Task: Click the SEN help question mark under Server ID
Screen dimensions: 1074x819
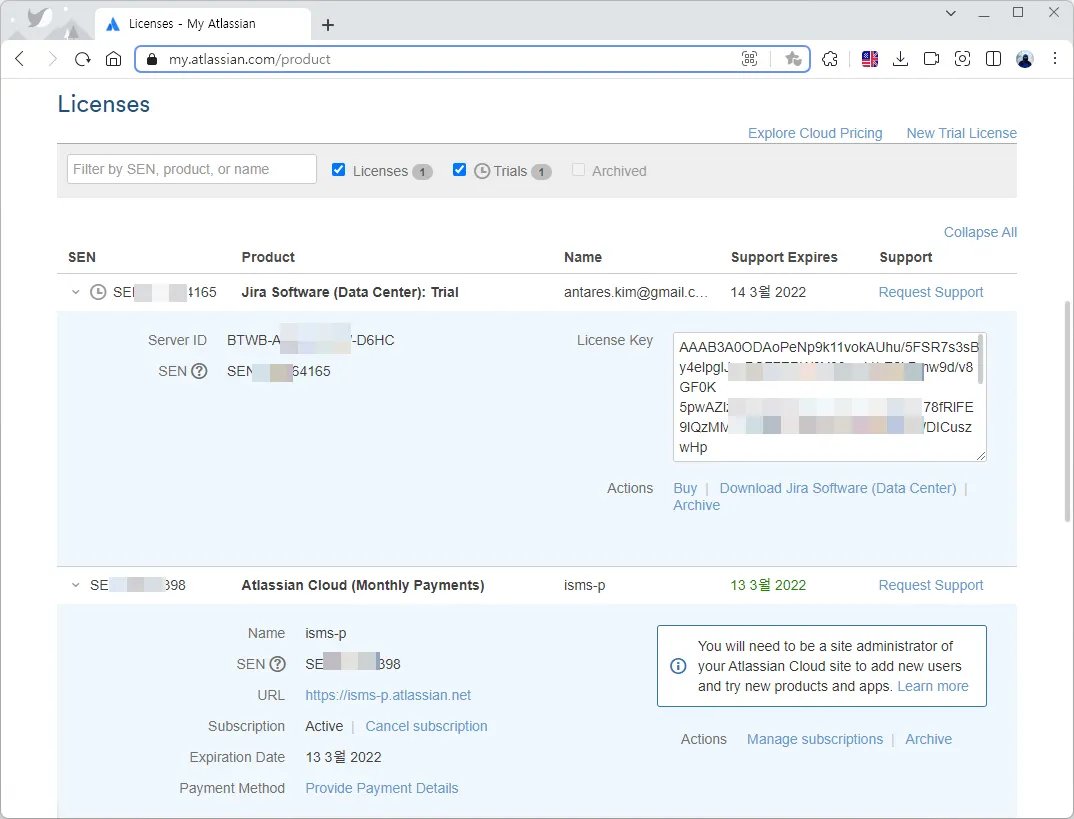Action: tap(199, 371)
